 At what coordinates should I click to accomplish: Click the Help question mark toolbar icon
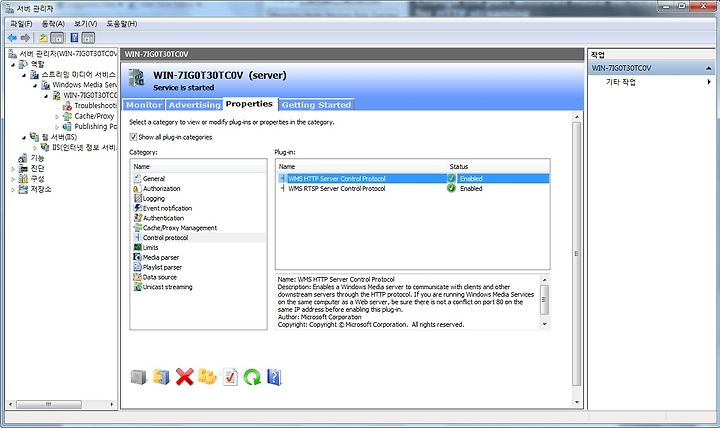[x=74, y=38]
